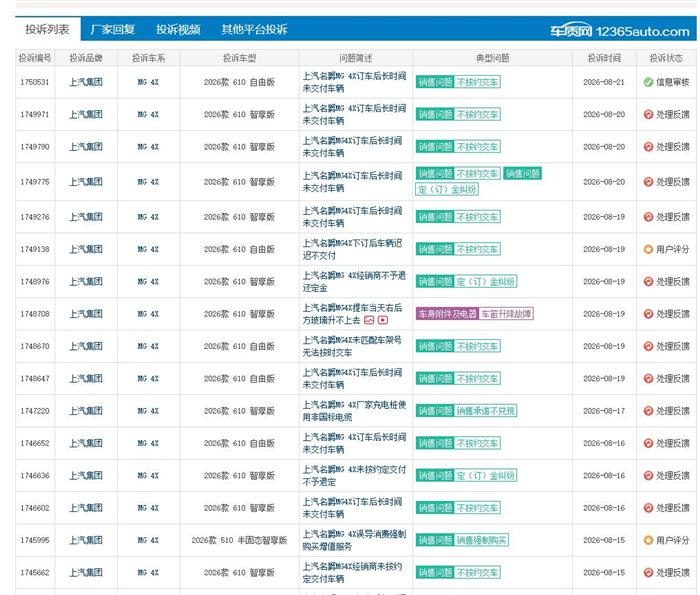Viewport: 700px width, 595px height.
Task: Click 销售问题 tag in complaint 1749138
Action: pyautogui.click(x=435, y=249)
